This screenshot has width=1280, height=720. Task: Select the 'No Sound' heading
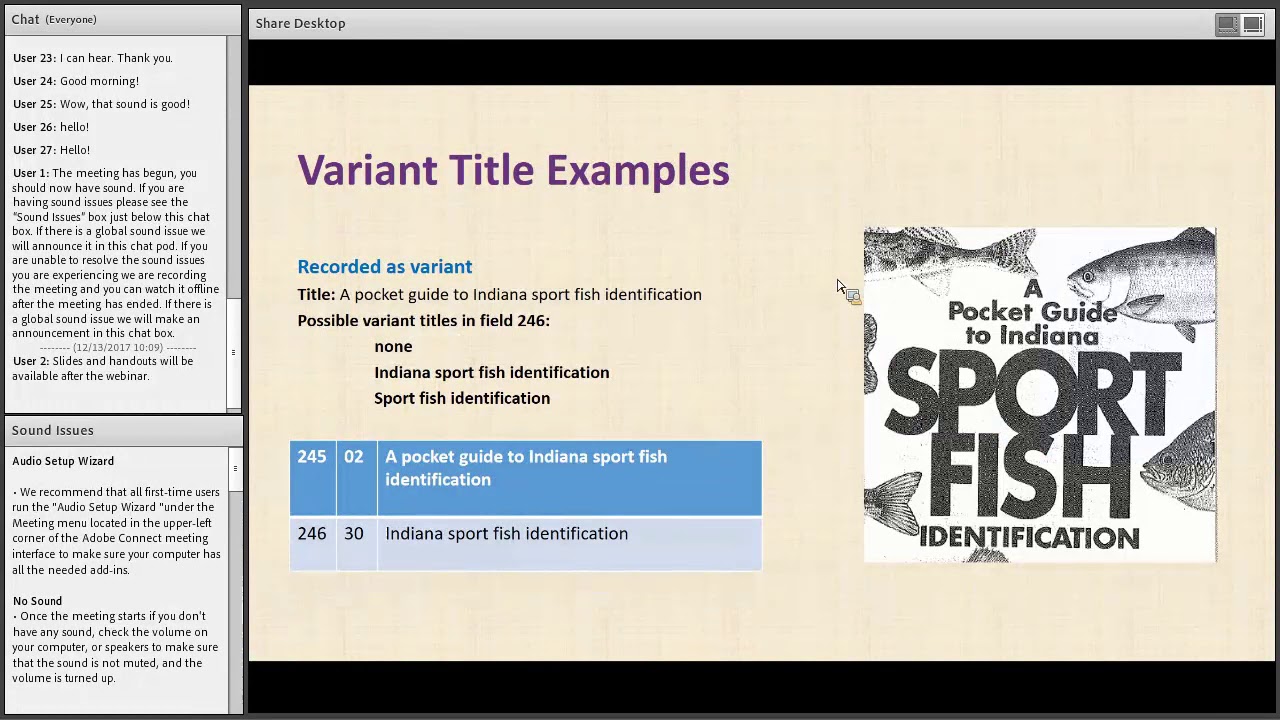(37, 601)
